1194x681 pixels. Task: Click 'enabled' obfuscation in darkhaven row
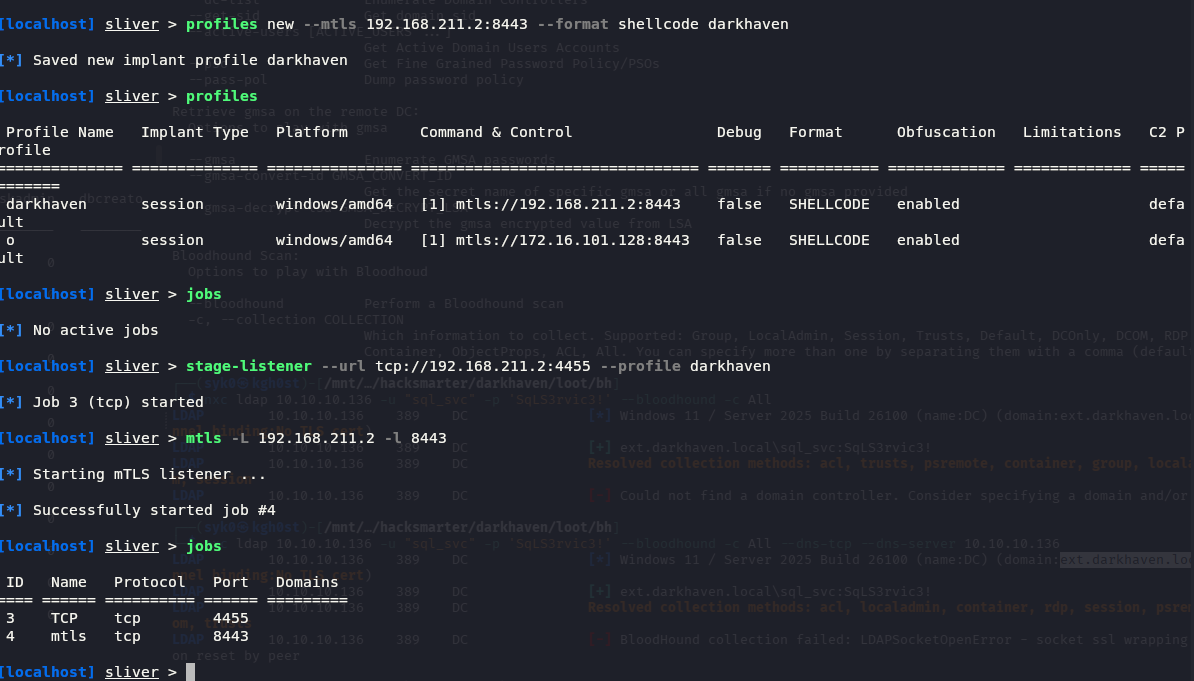pyautogui.click(x=927, y=204)
